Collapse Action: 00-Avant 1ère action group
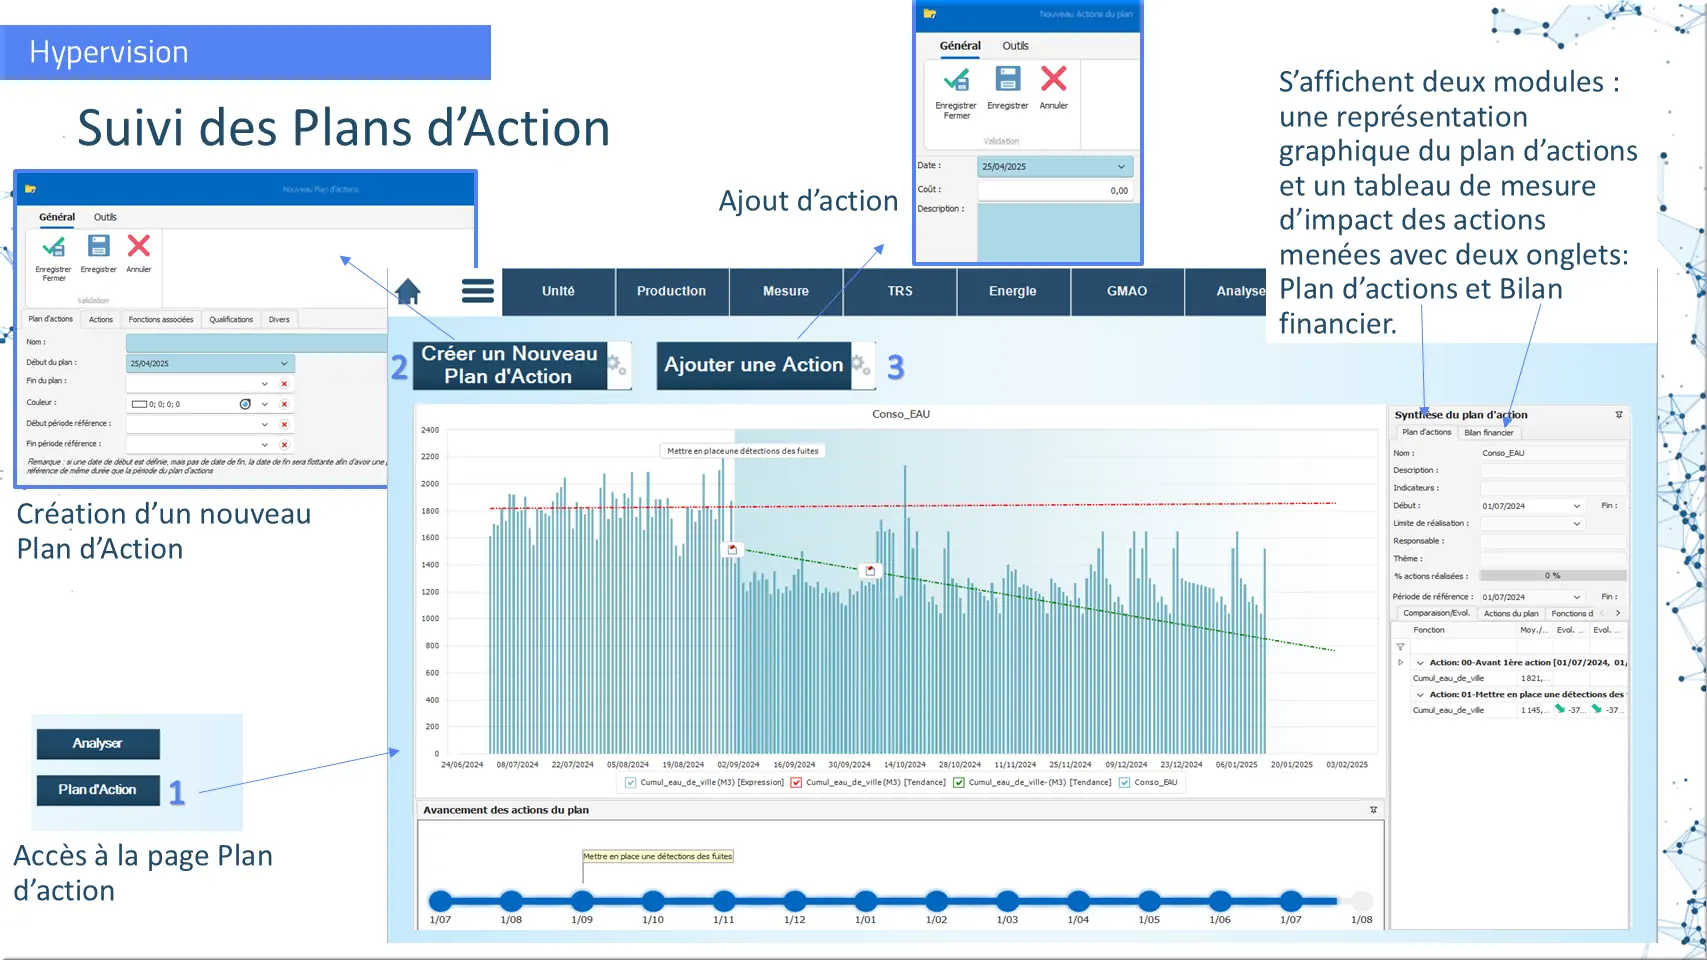1707x960 pixels. point(1420,663)
